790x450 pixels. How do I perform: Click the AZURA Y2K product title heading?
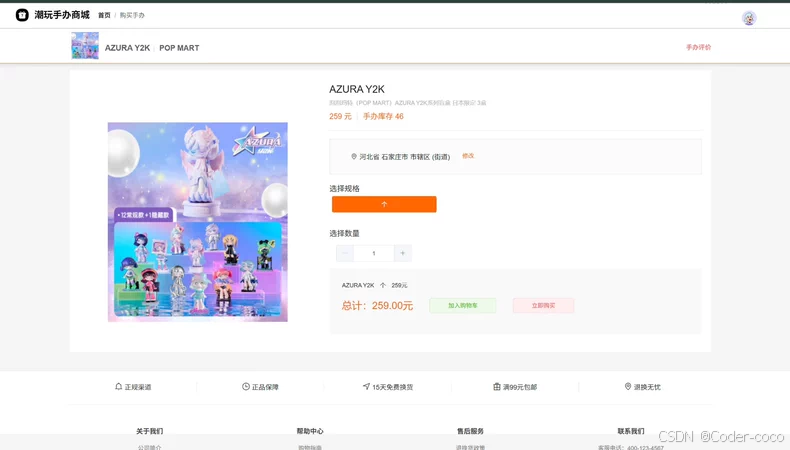pyautogui.click(x=357, y=89)
